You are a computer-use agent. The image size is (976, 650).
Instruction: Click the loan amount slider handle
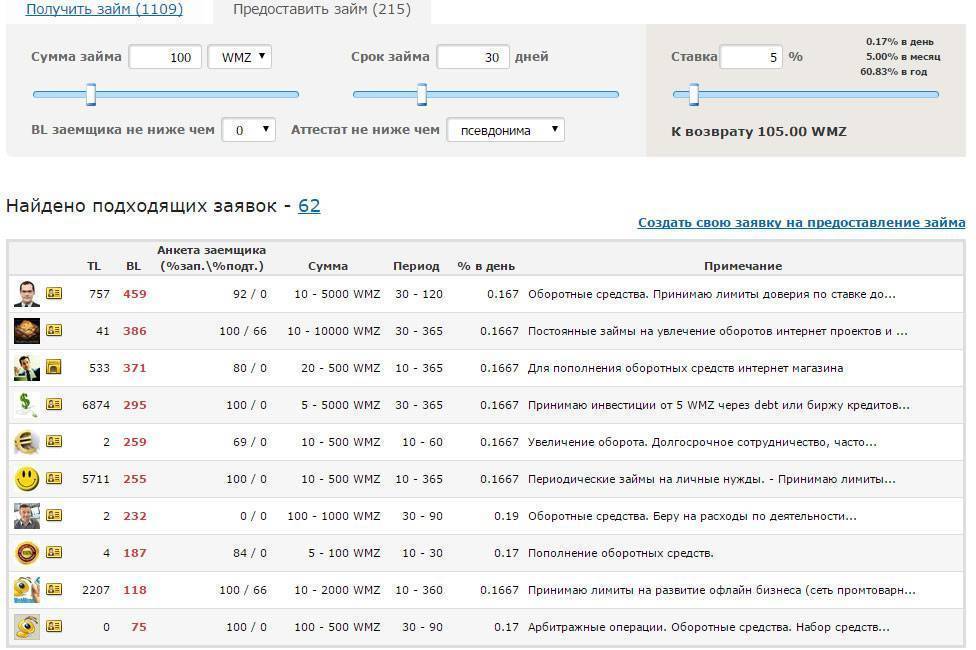(x=91, y=95)
